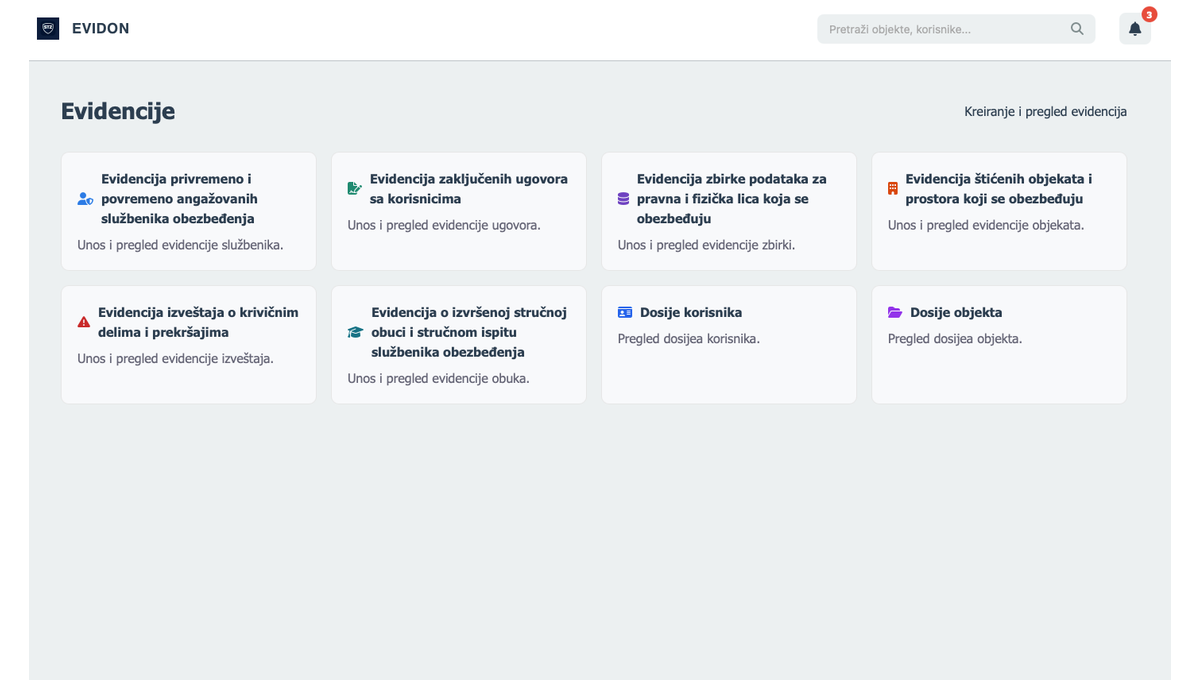Click 'Unos i pregled evidencije obuka' text
Image resolution: width=1200 pixels, height=680 pixels.
[438, 378]
